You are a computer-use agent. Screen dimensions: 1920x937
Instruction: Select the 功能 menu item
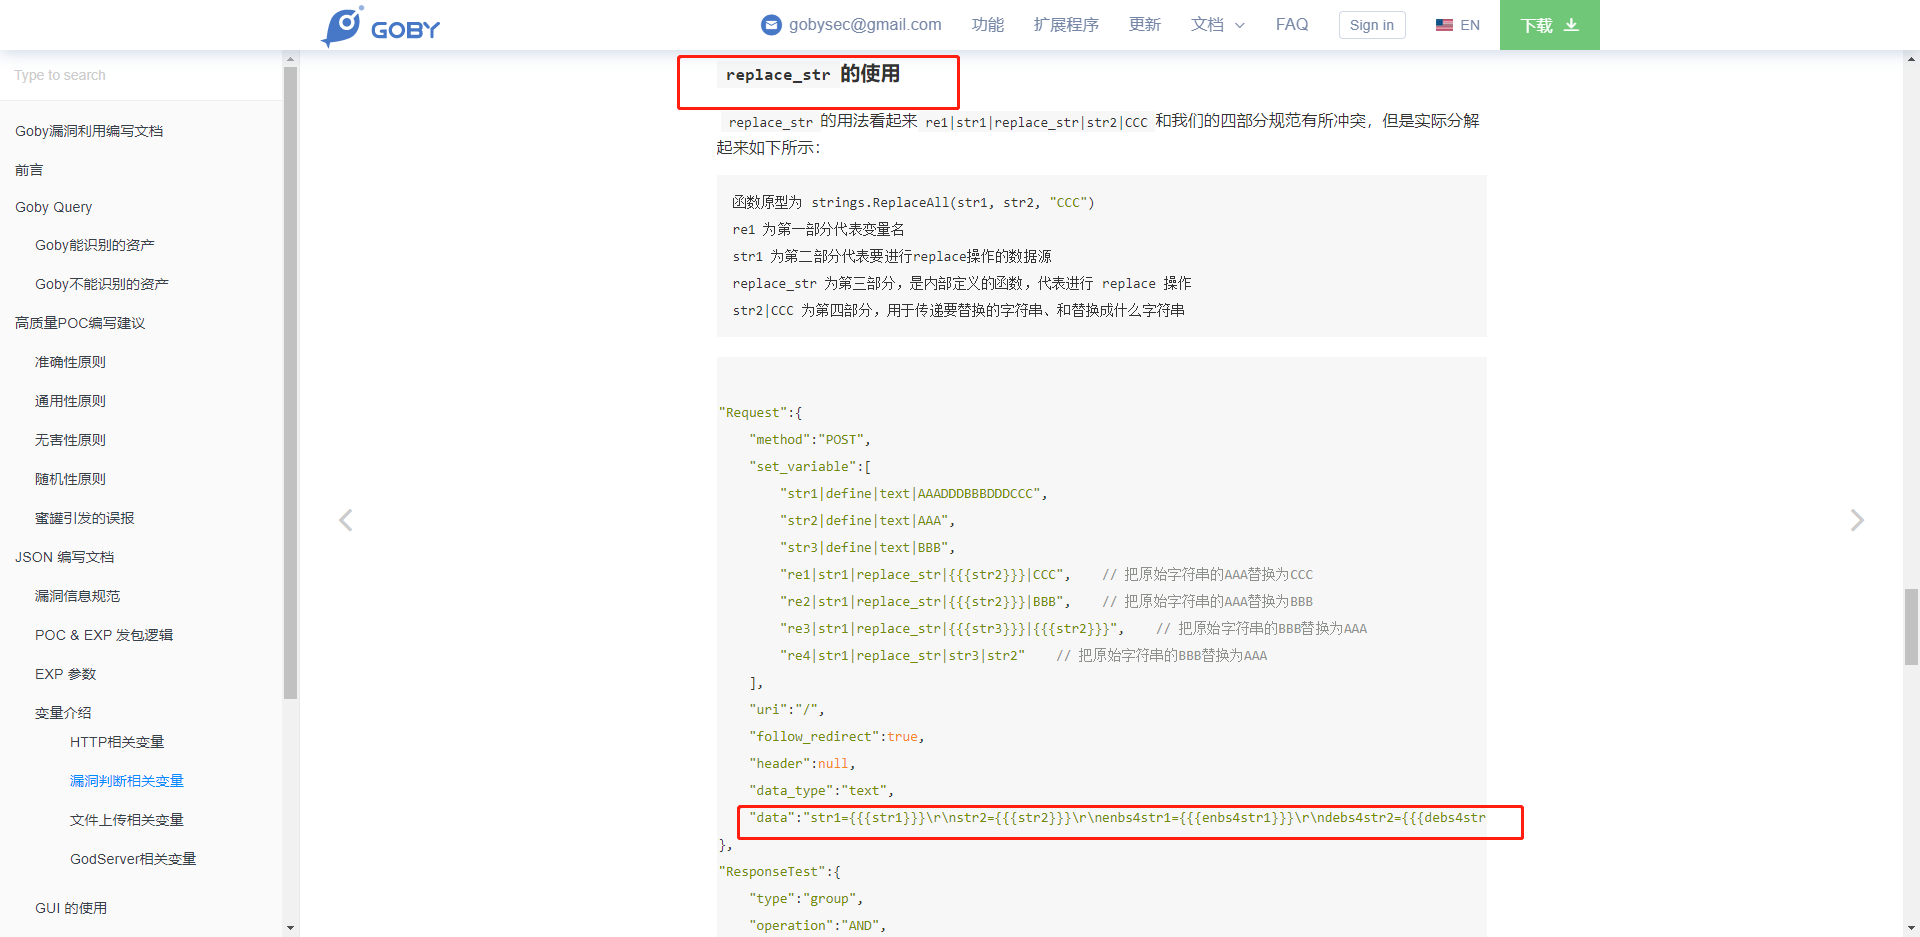point(988,24)
